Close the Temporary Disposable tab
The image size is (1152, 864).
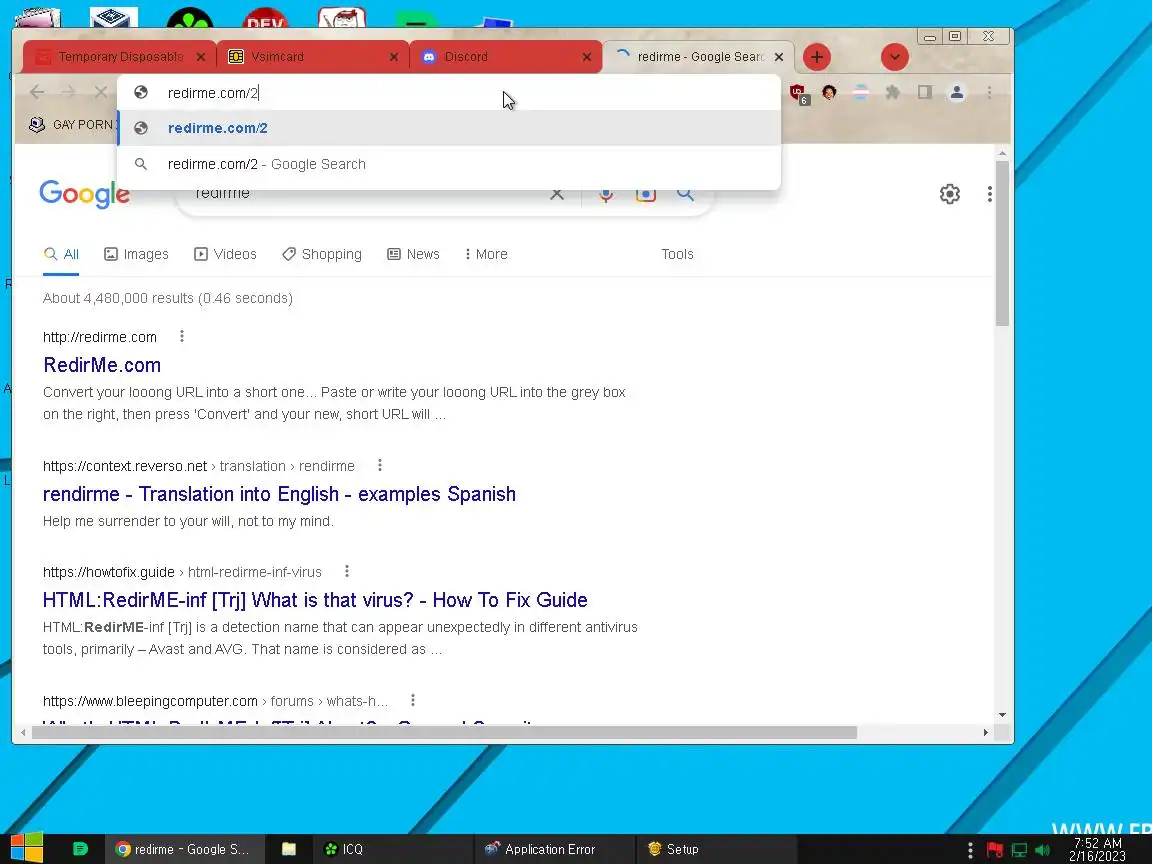point(201,57)
